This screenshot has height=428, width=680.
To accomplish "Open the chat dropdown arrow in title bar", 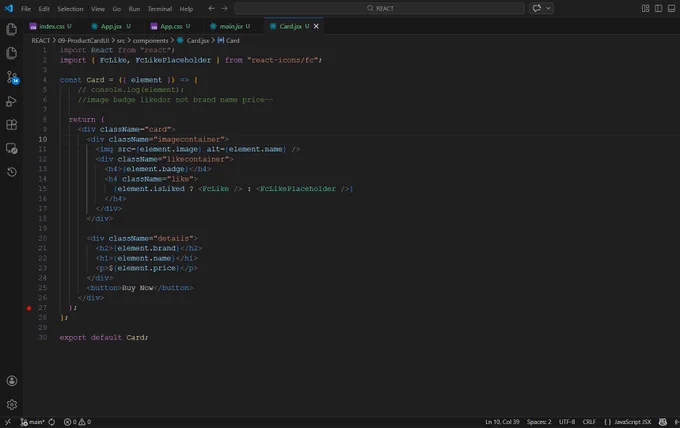I will pyautogui.click(x=548, y=8).
